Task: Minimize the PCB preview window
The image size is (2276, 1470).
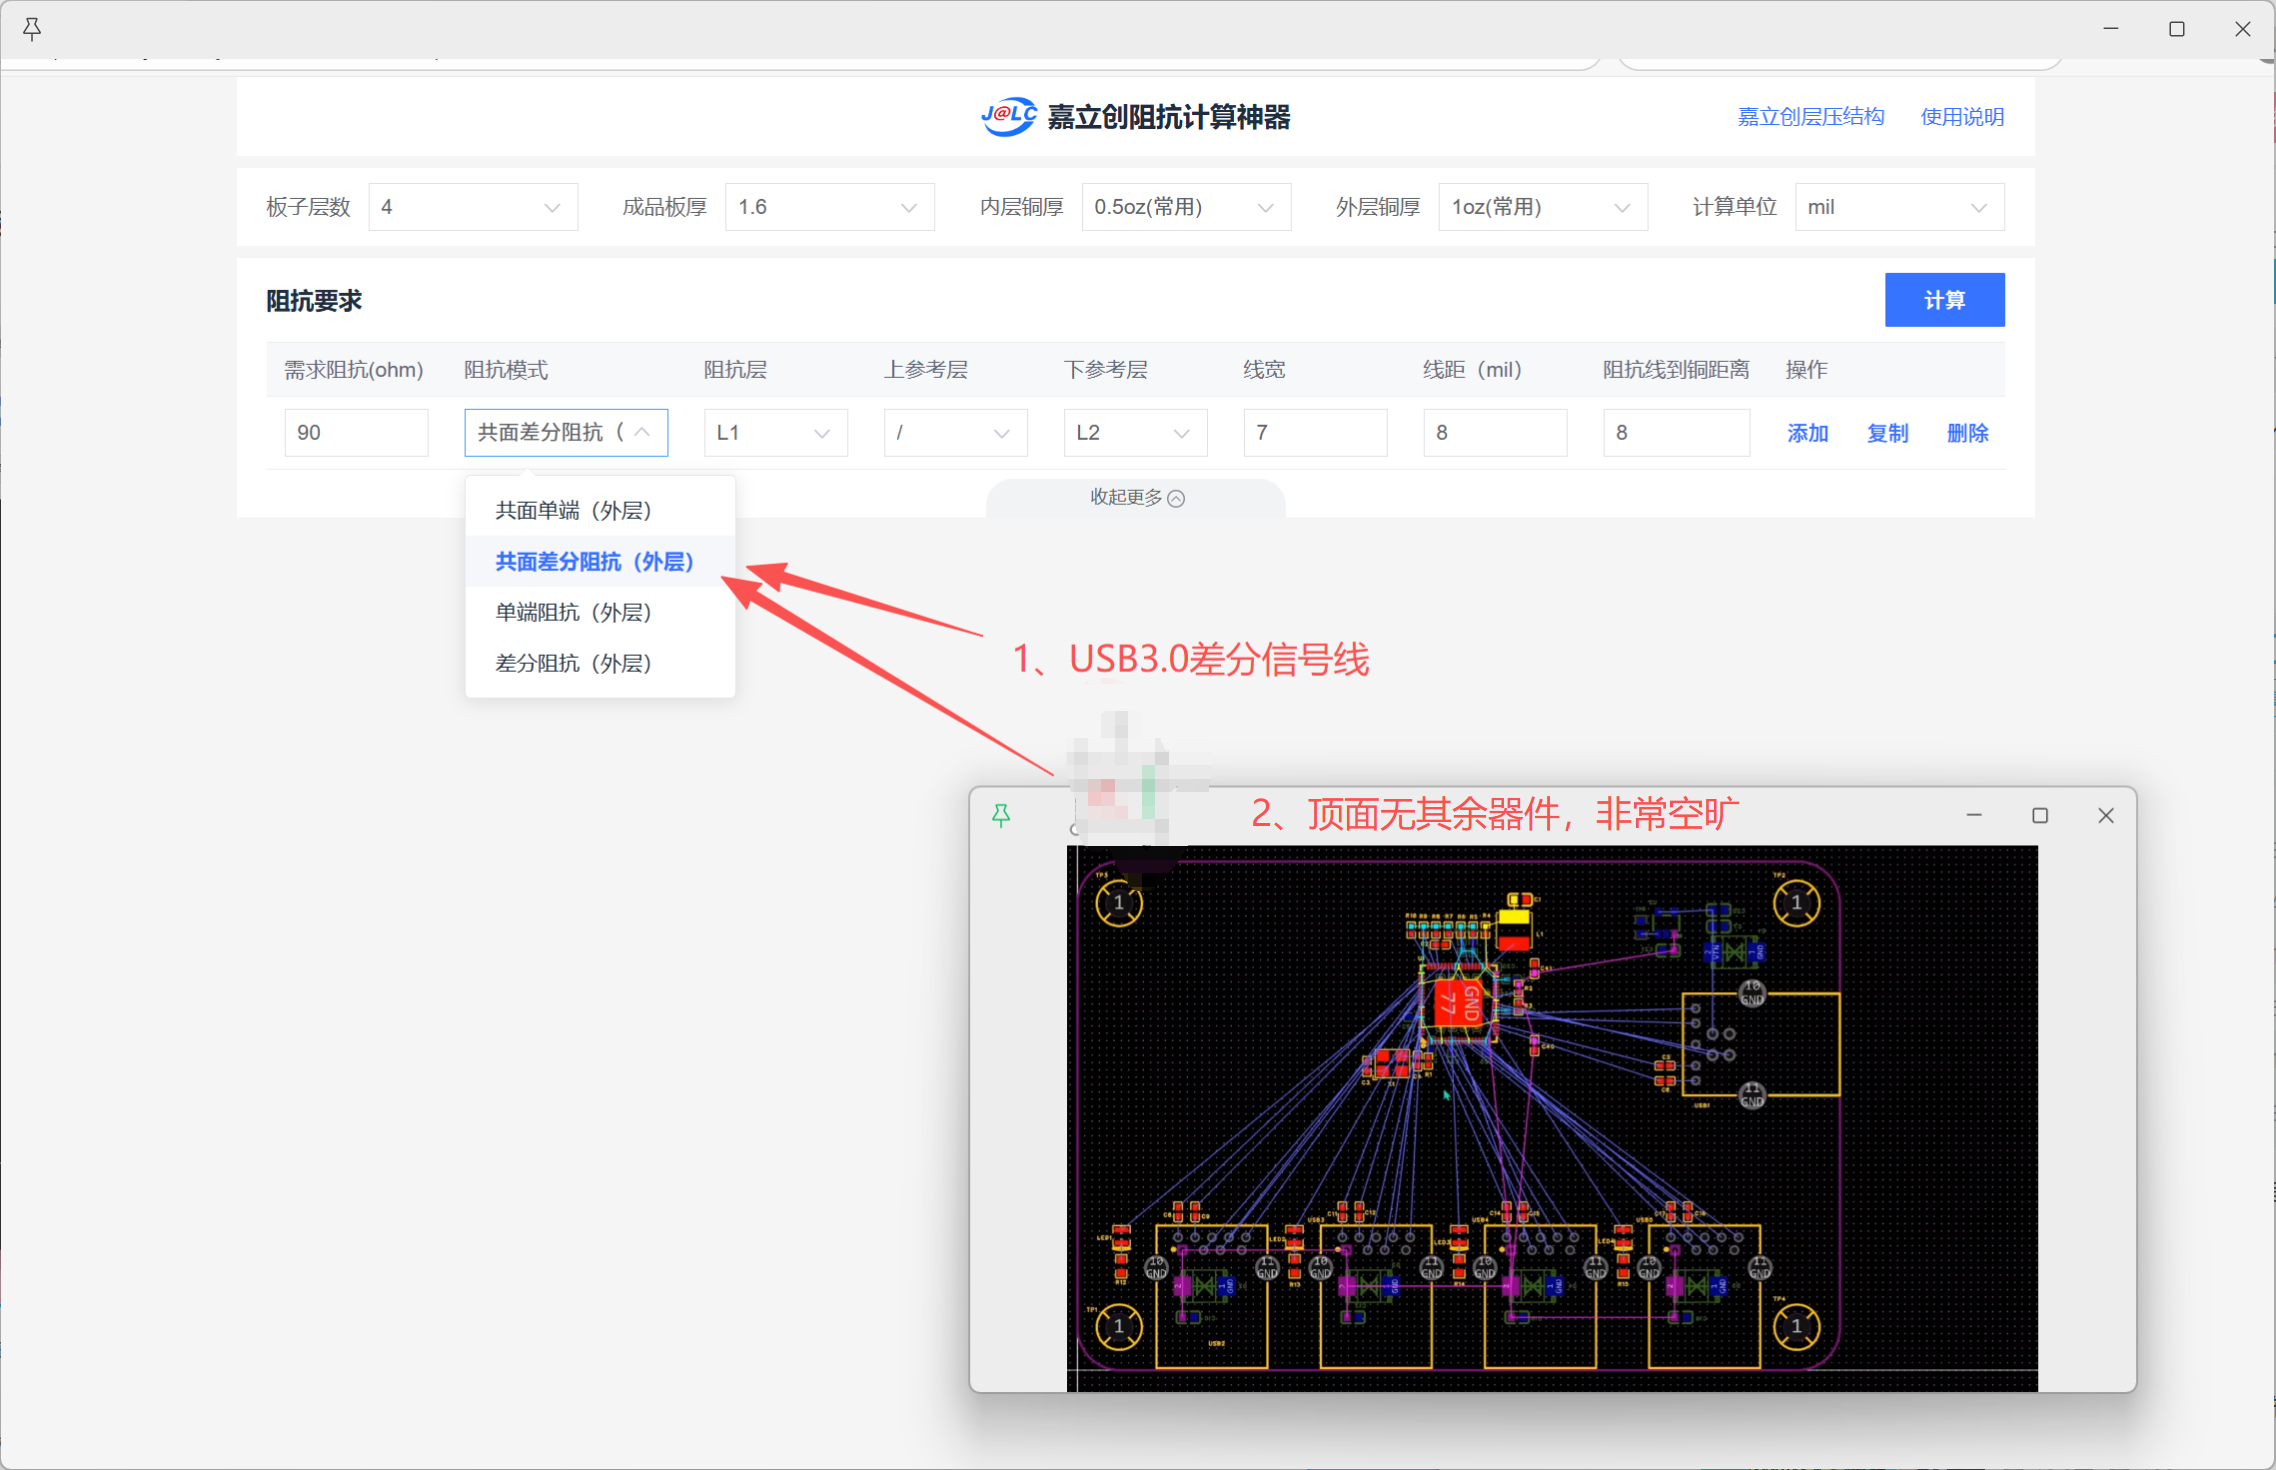Action: point(1974,816)
